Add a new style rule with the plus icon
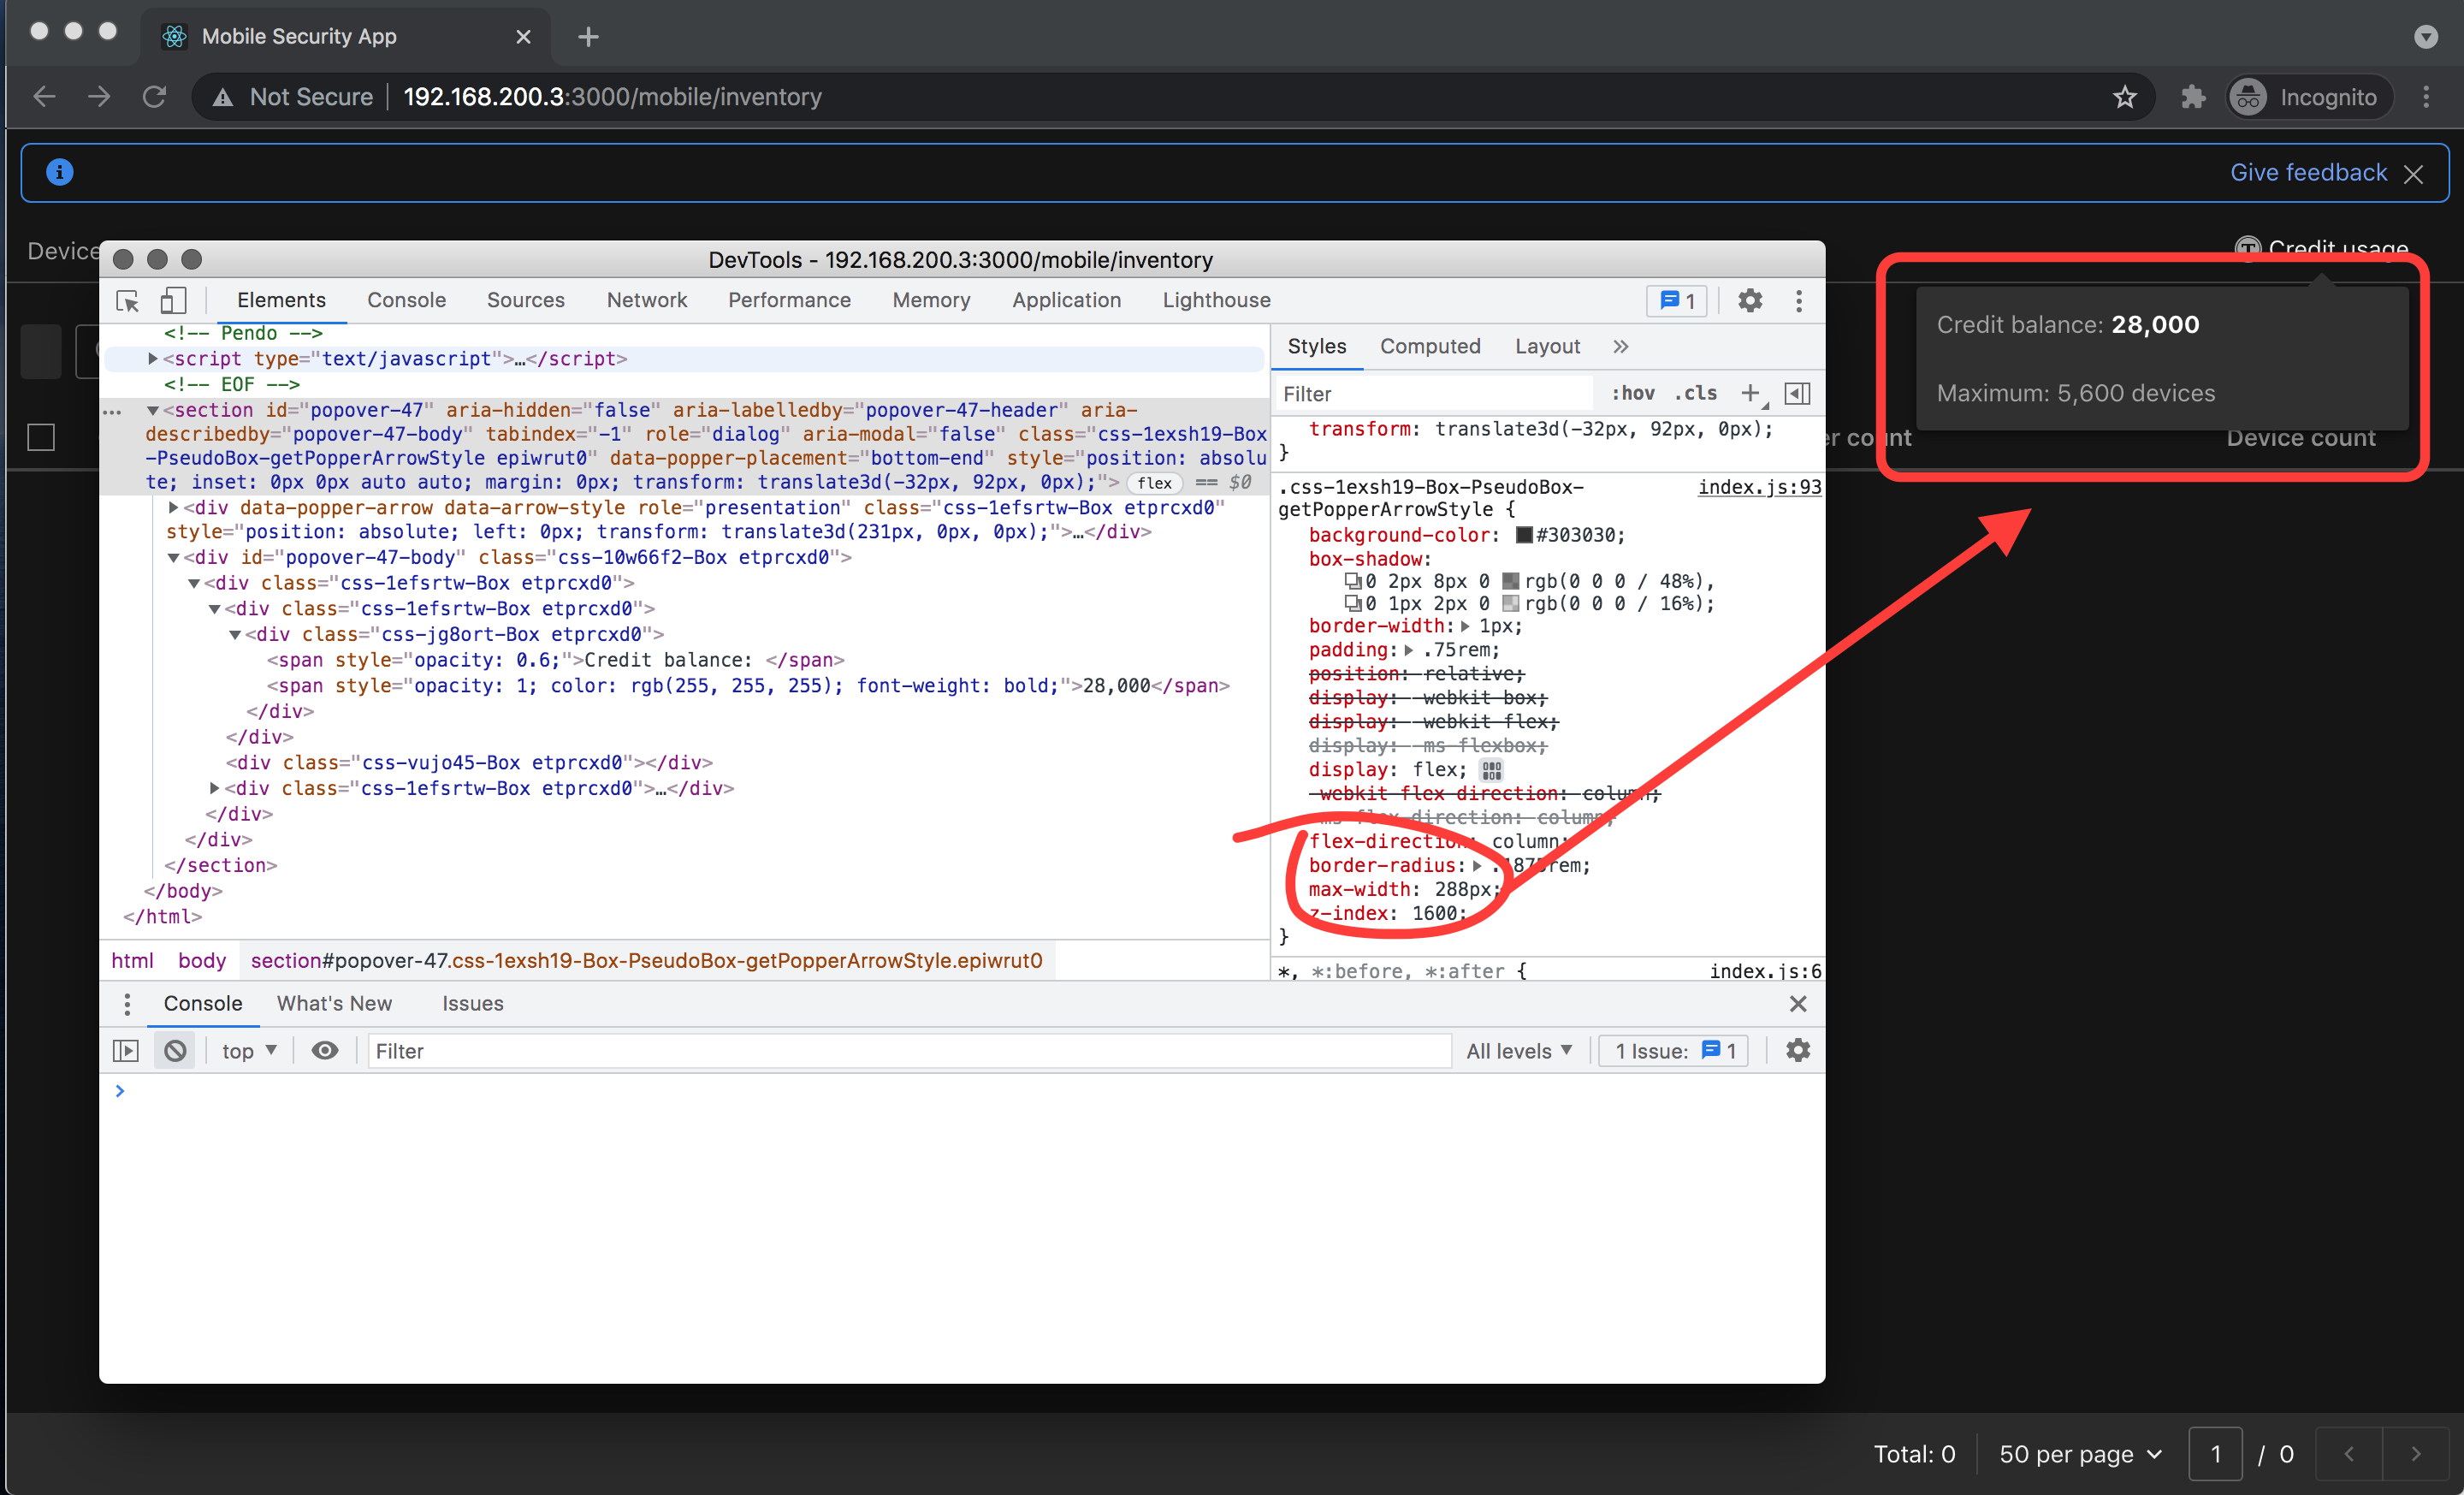 point(1751,393)
